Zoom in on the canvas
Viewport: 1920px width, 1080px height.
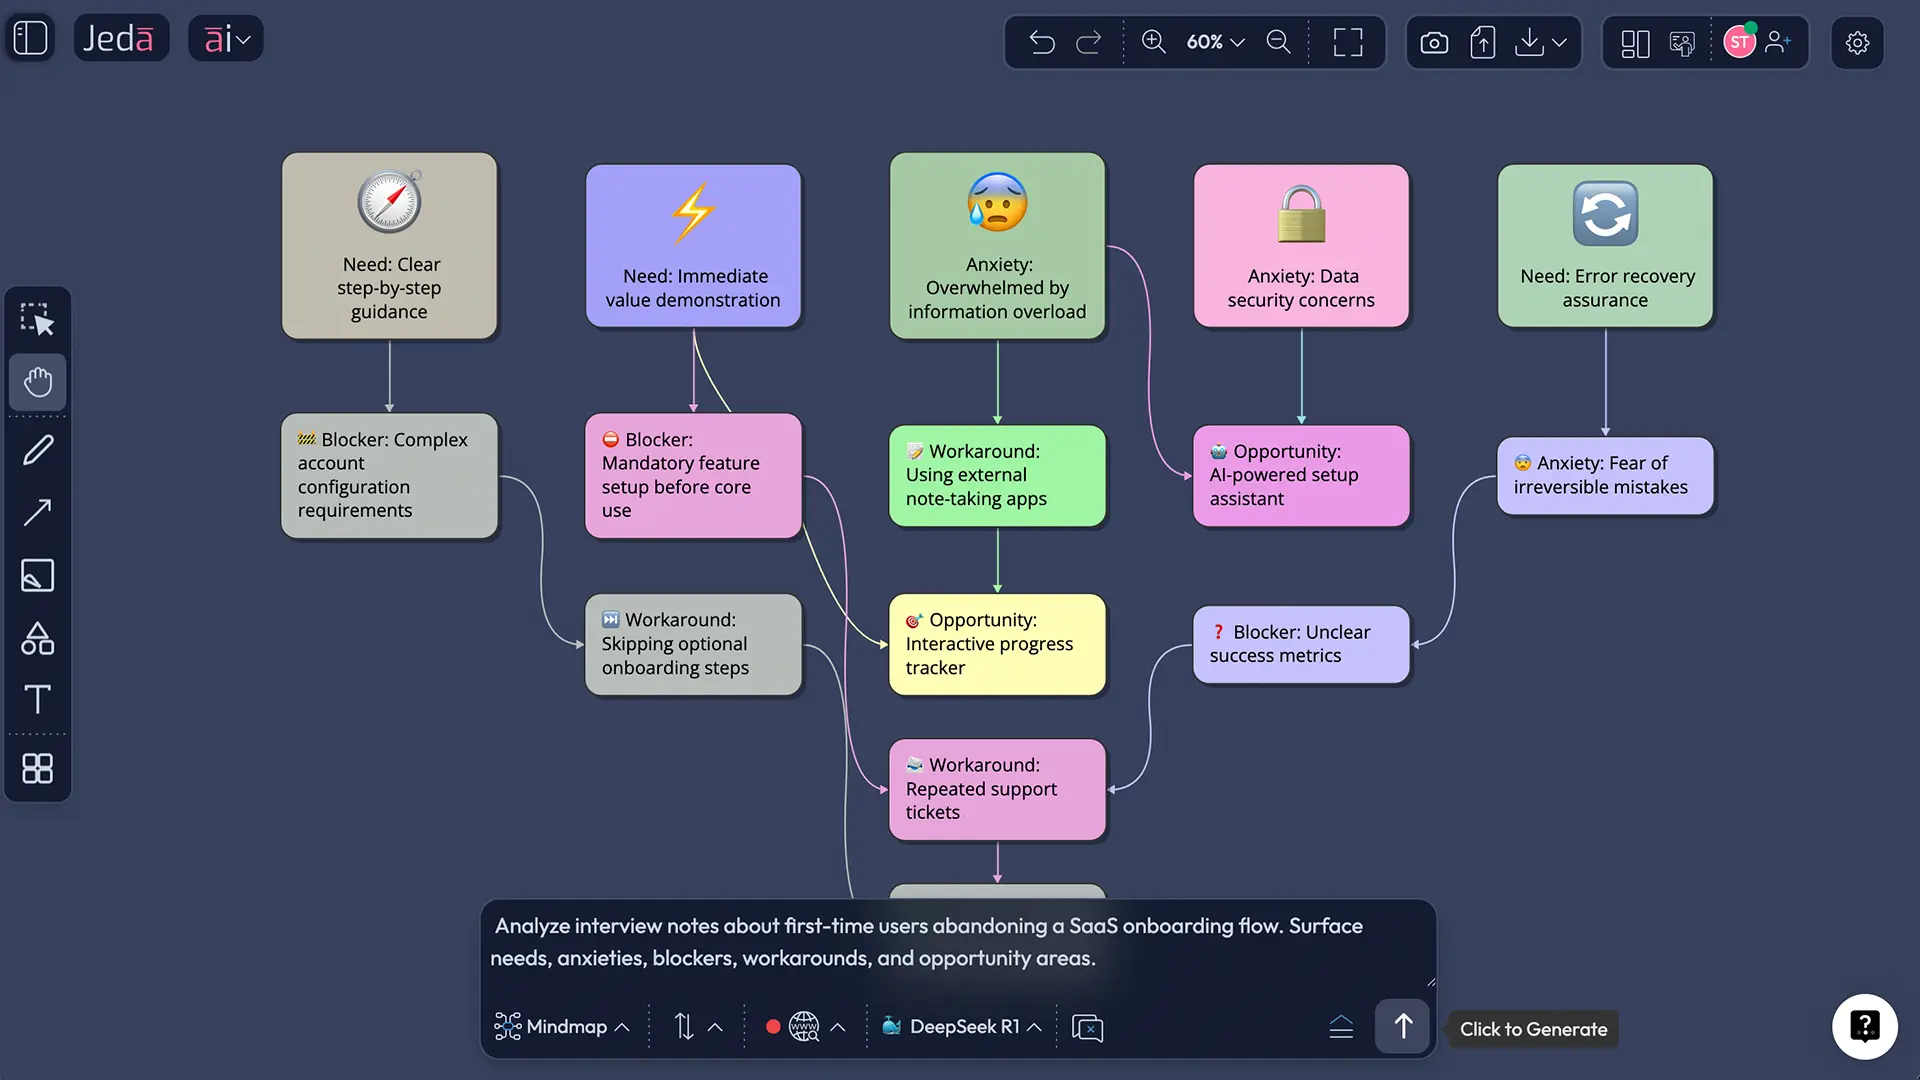click(1154, 42)
